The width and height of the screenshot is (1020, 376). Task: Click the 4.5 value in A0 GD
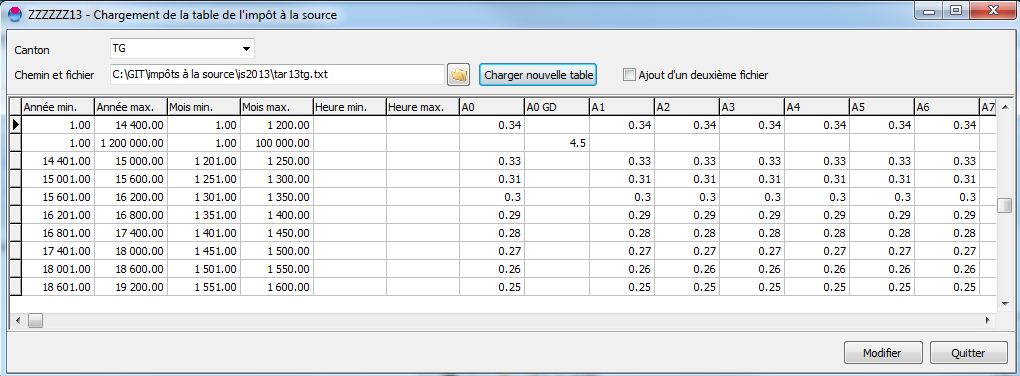pos(556,143)
